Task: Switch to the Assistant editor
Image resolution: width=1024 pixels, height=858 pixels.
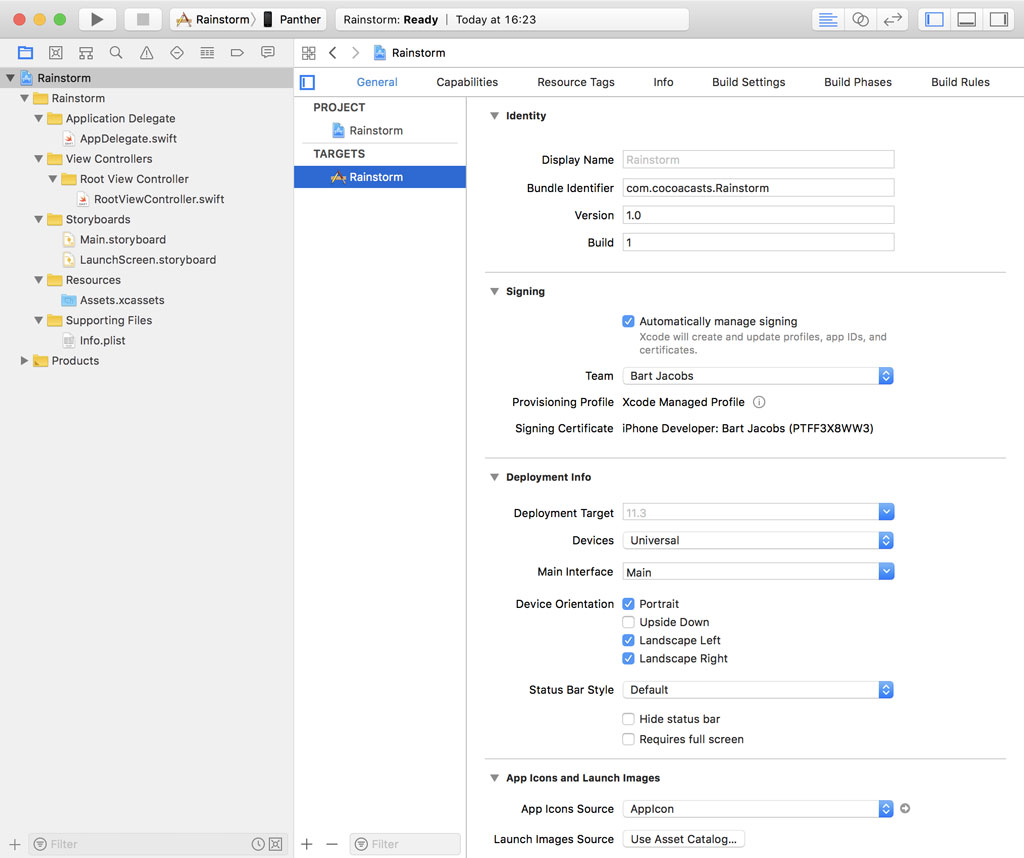Action: tap(860, 19)
